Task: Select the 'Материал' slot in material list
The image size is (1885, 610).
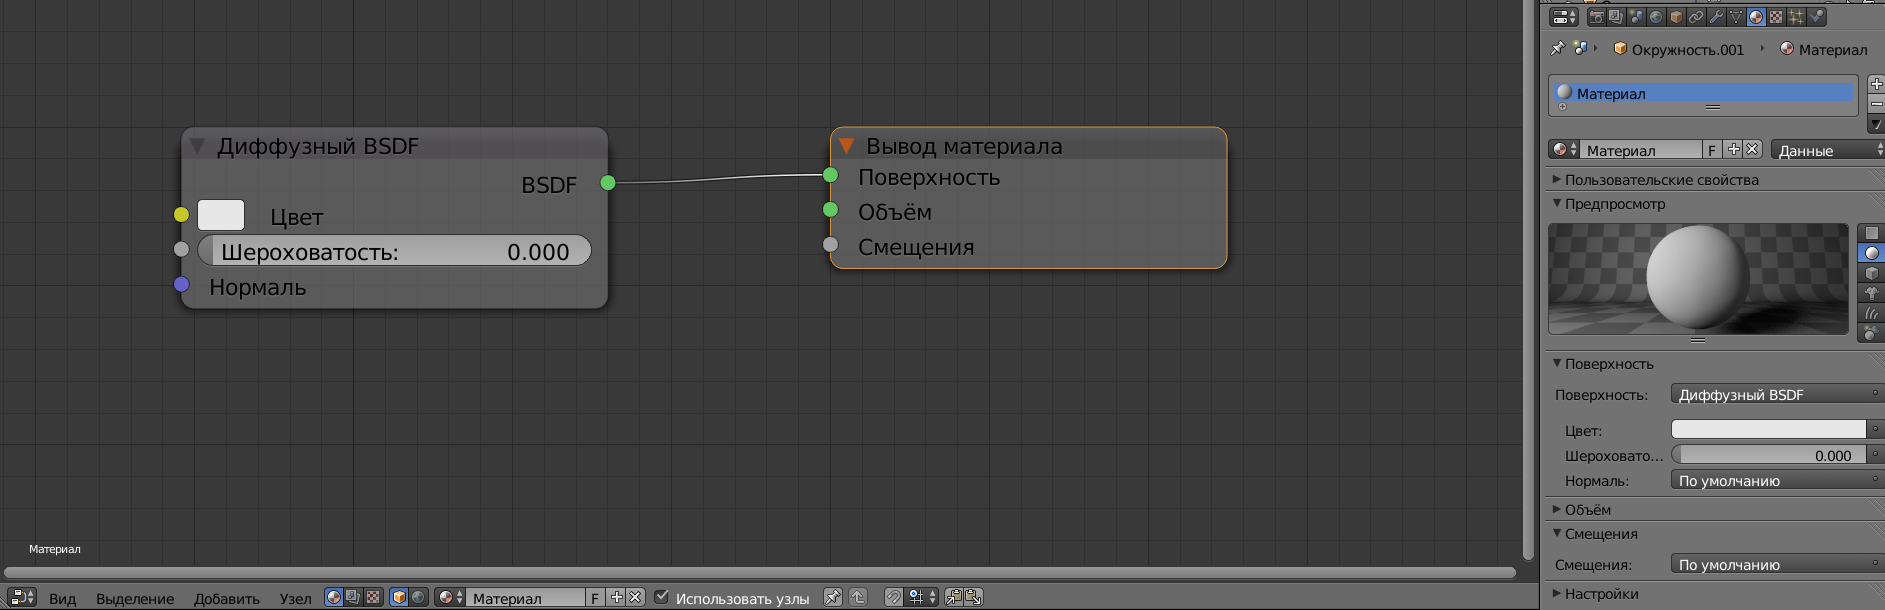Action: click(x=1700, y=93)
